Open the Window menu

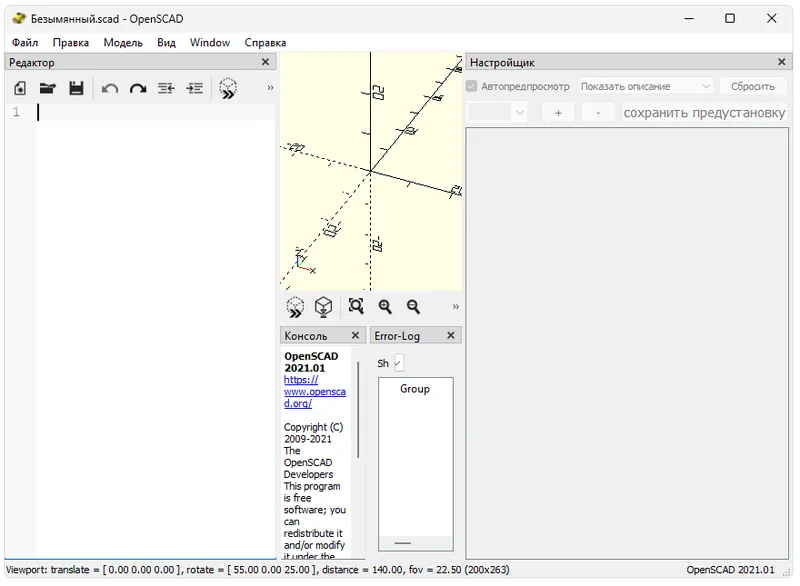pyautogui.click(x=210, y=42)
